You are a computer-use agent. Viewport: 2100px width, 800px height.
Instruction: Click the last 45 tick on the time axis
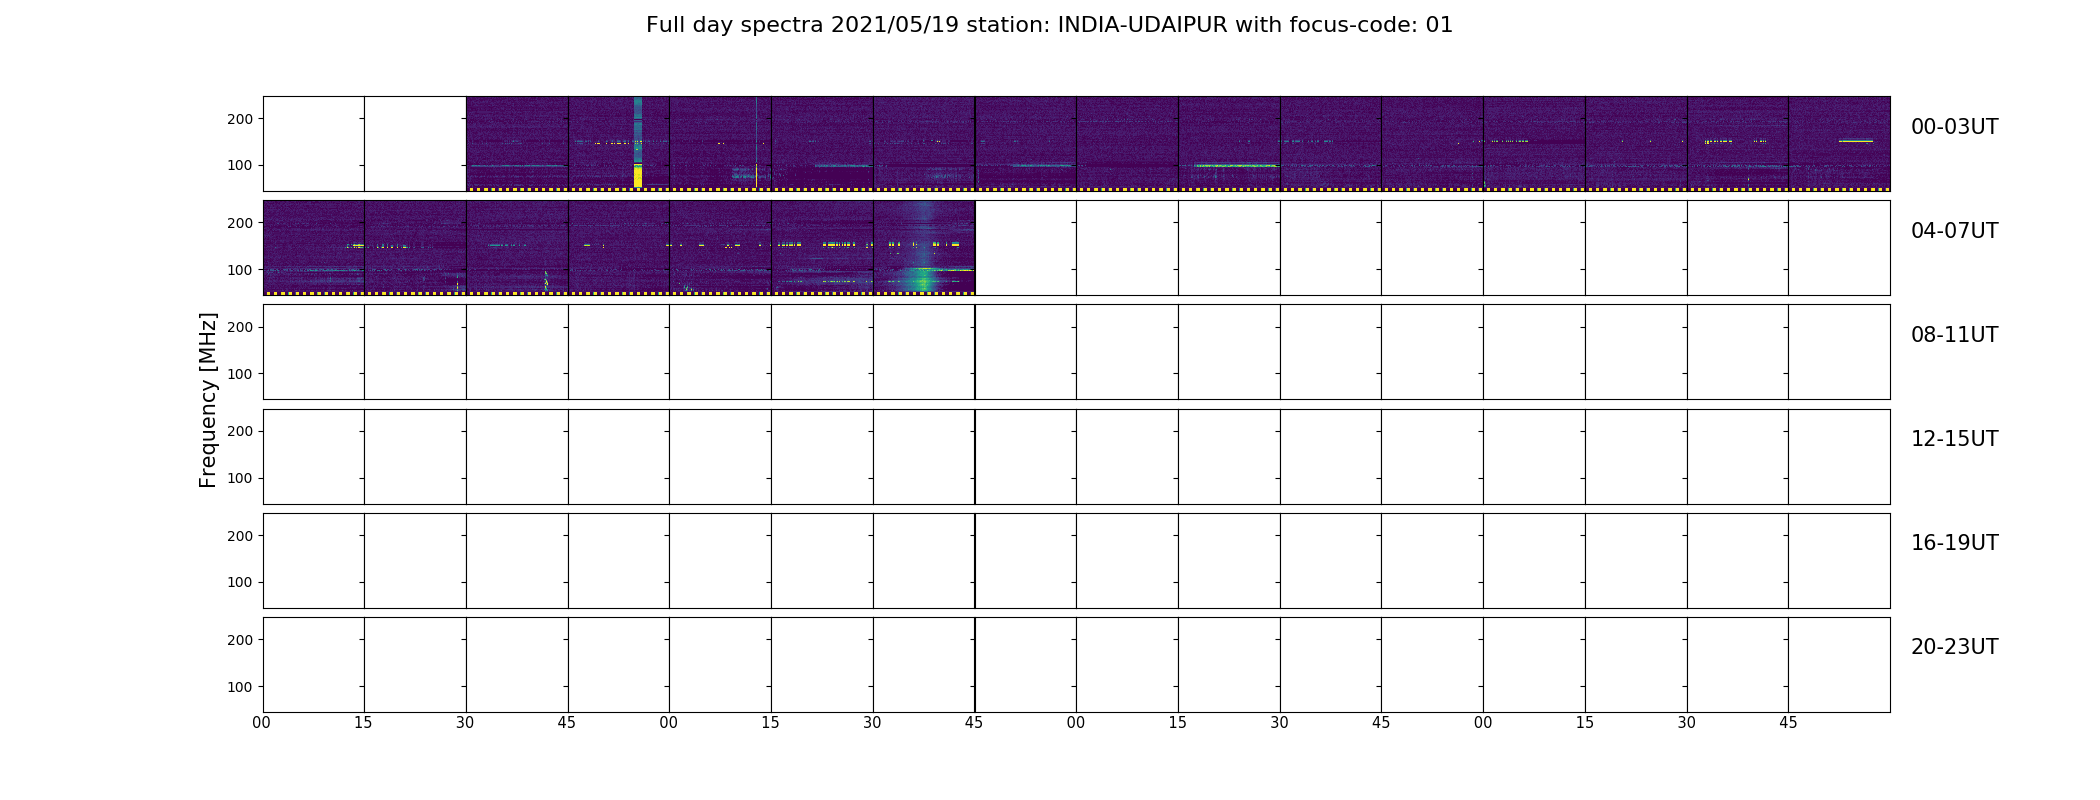1788,722
